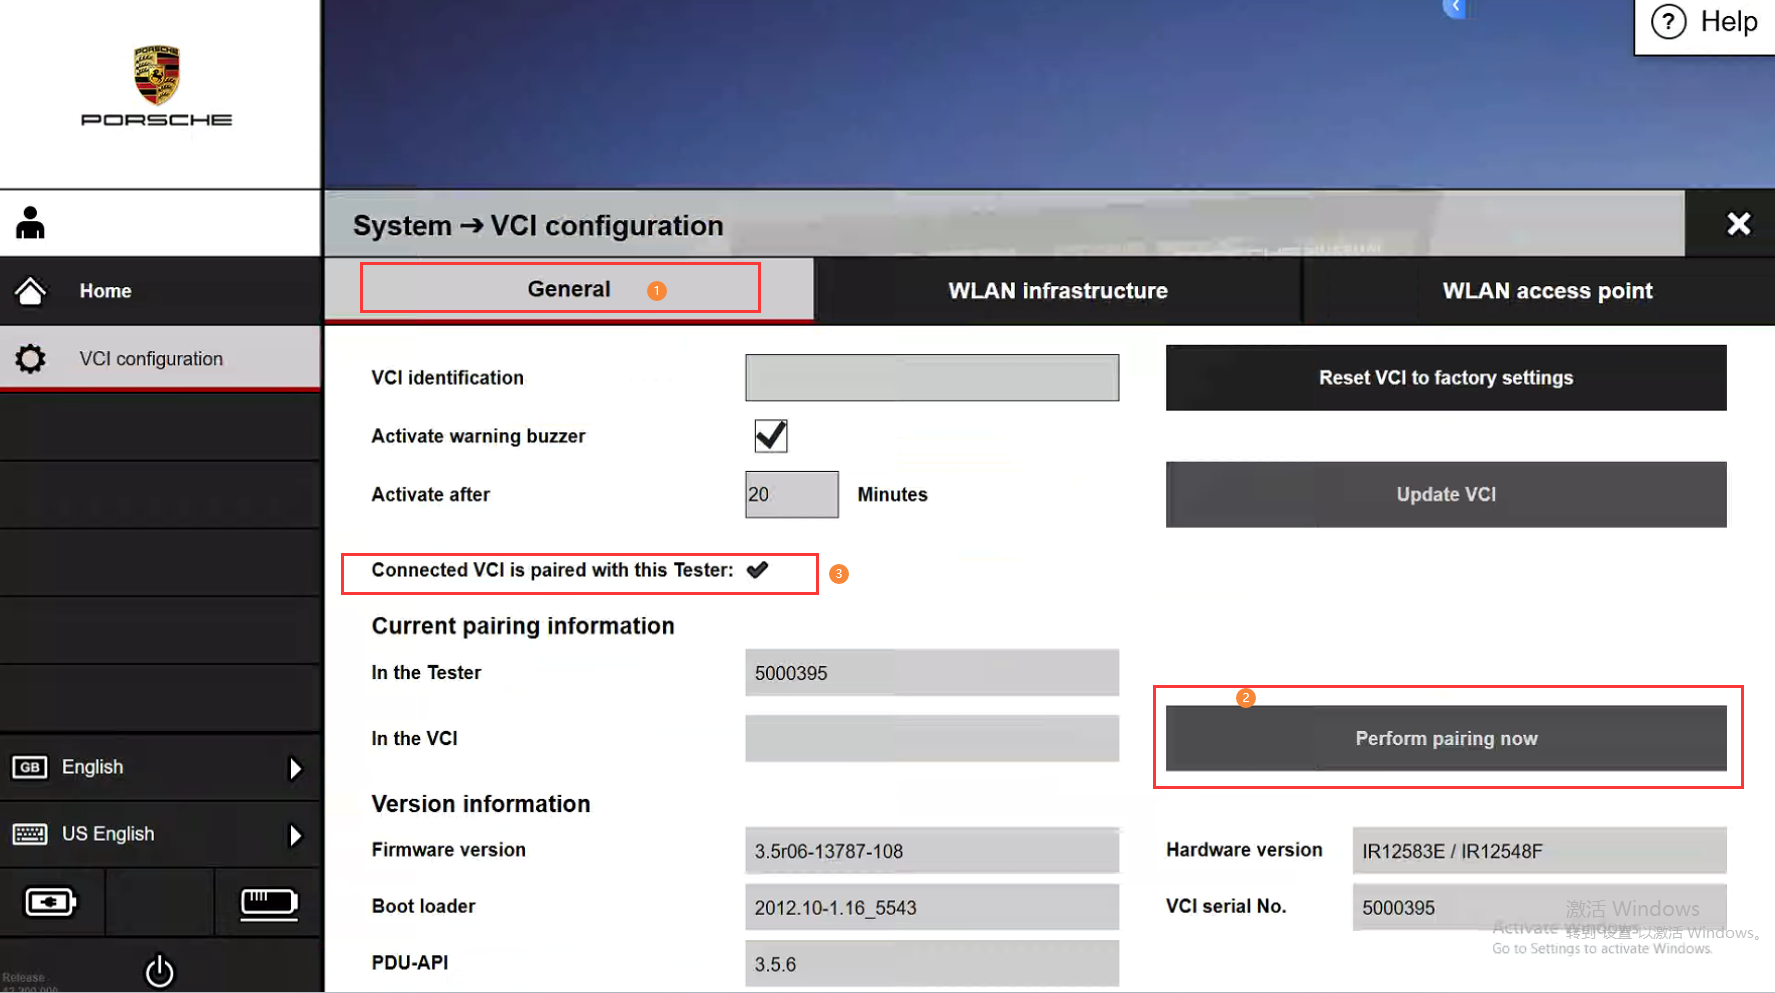Click the VCI configuration gear icon

click(x=30, y=359)
